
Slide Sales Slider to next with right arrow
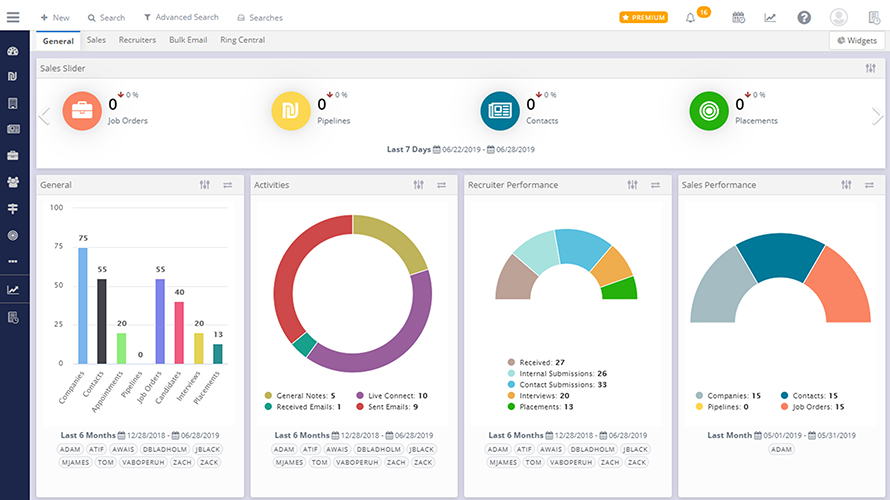(877, 117)
